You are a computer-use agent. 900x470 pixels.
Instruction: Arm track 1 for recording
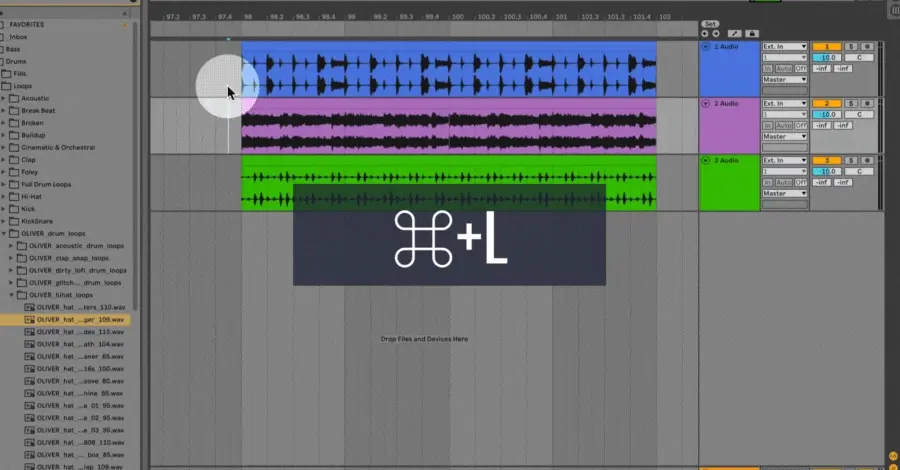pos(867,46)
